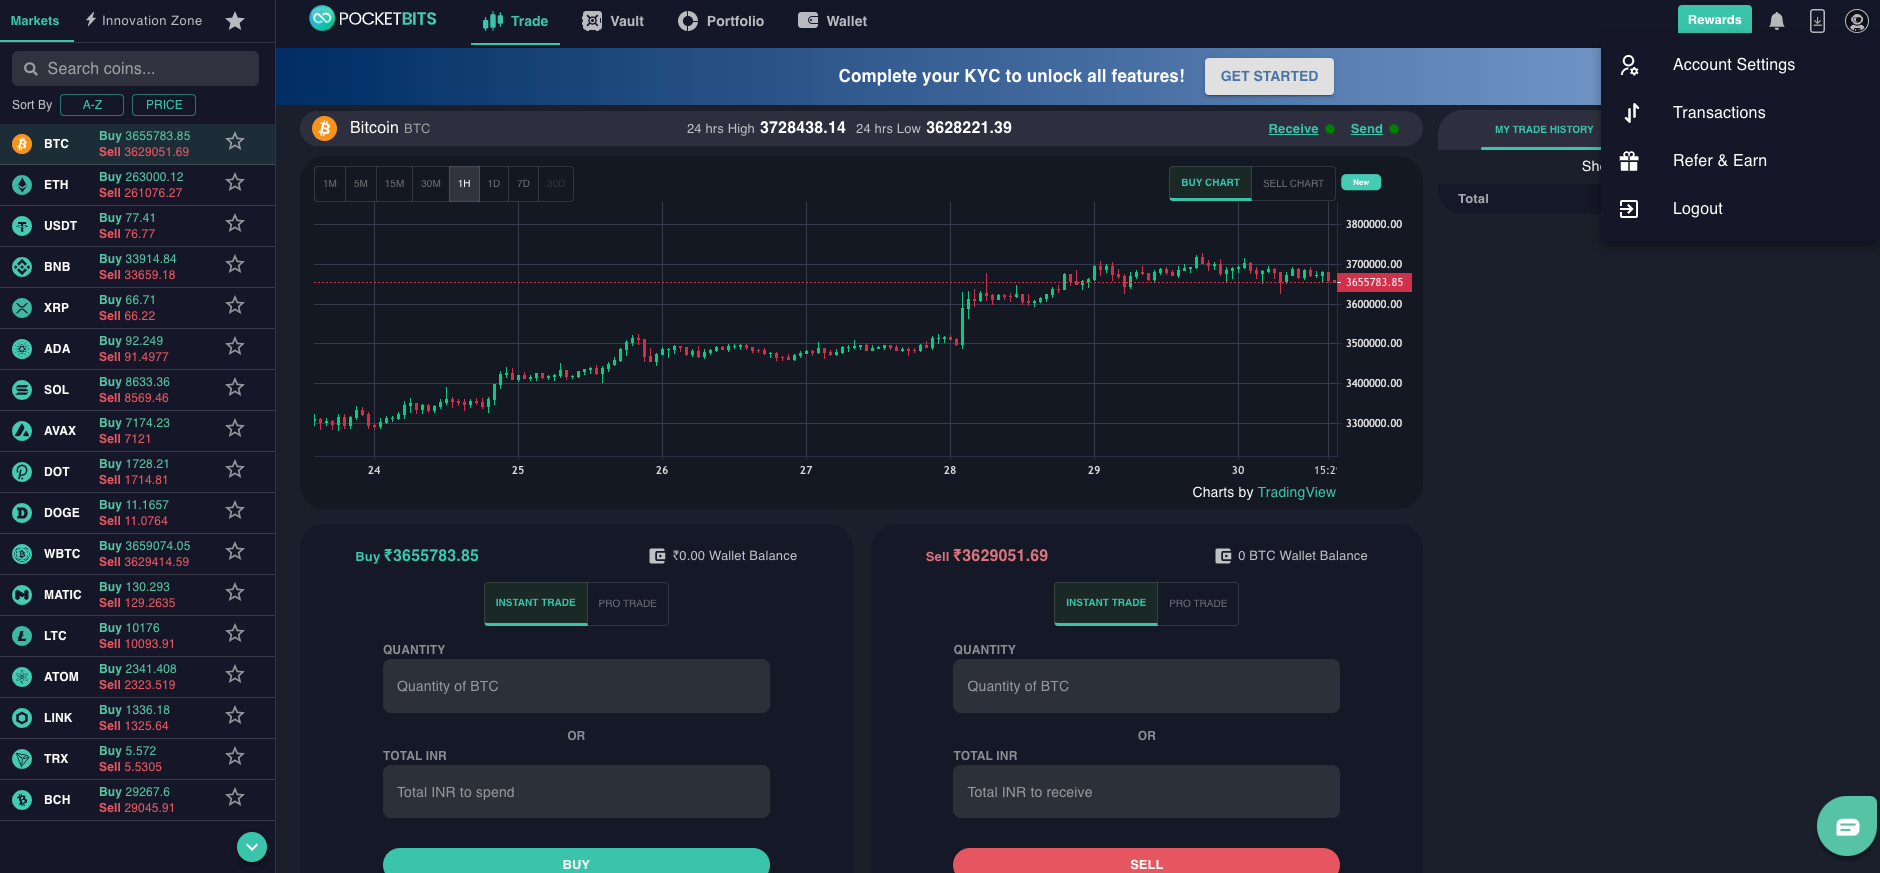The image size is (1880, 873).
Task: Switch to the Portfolio tab
Action: 721,21
